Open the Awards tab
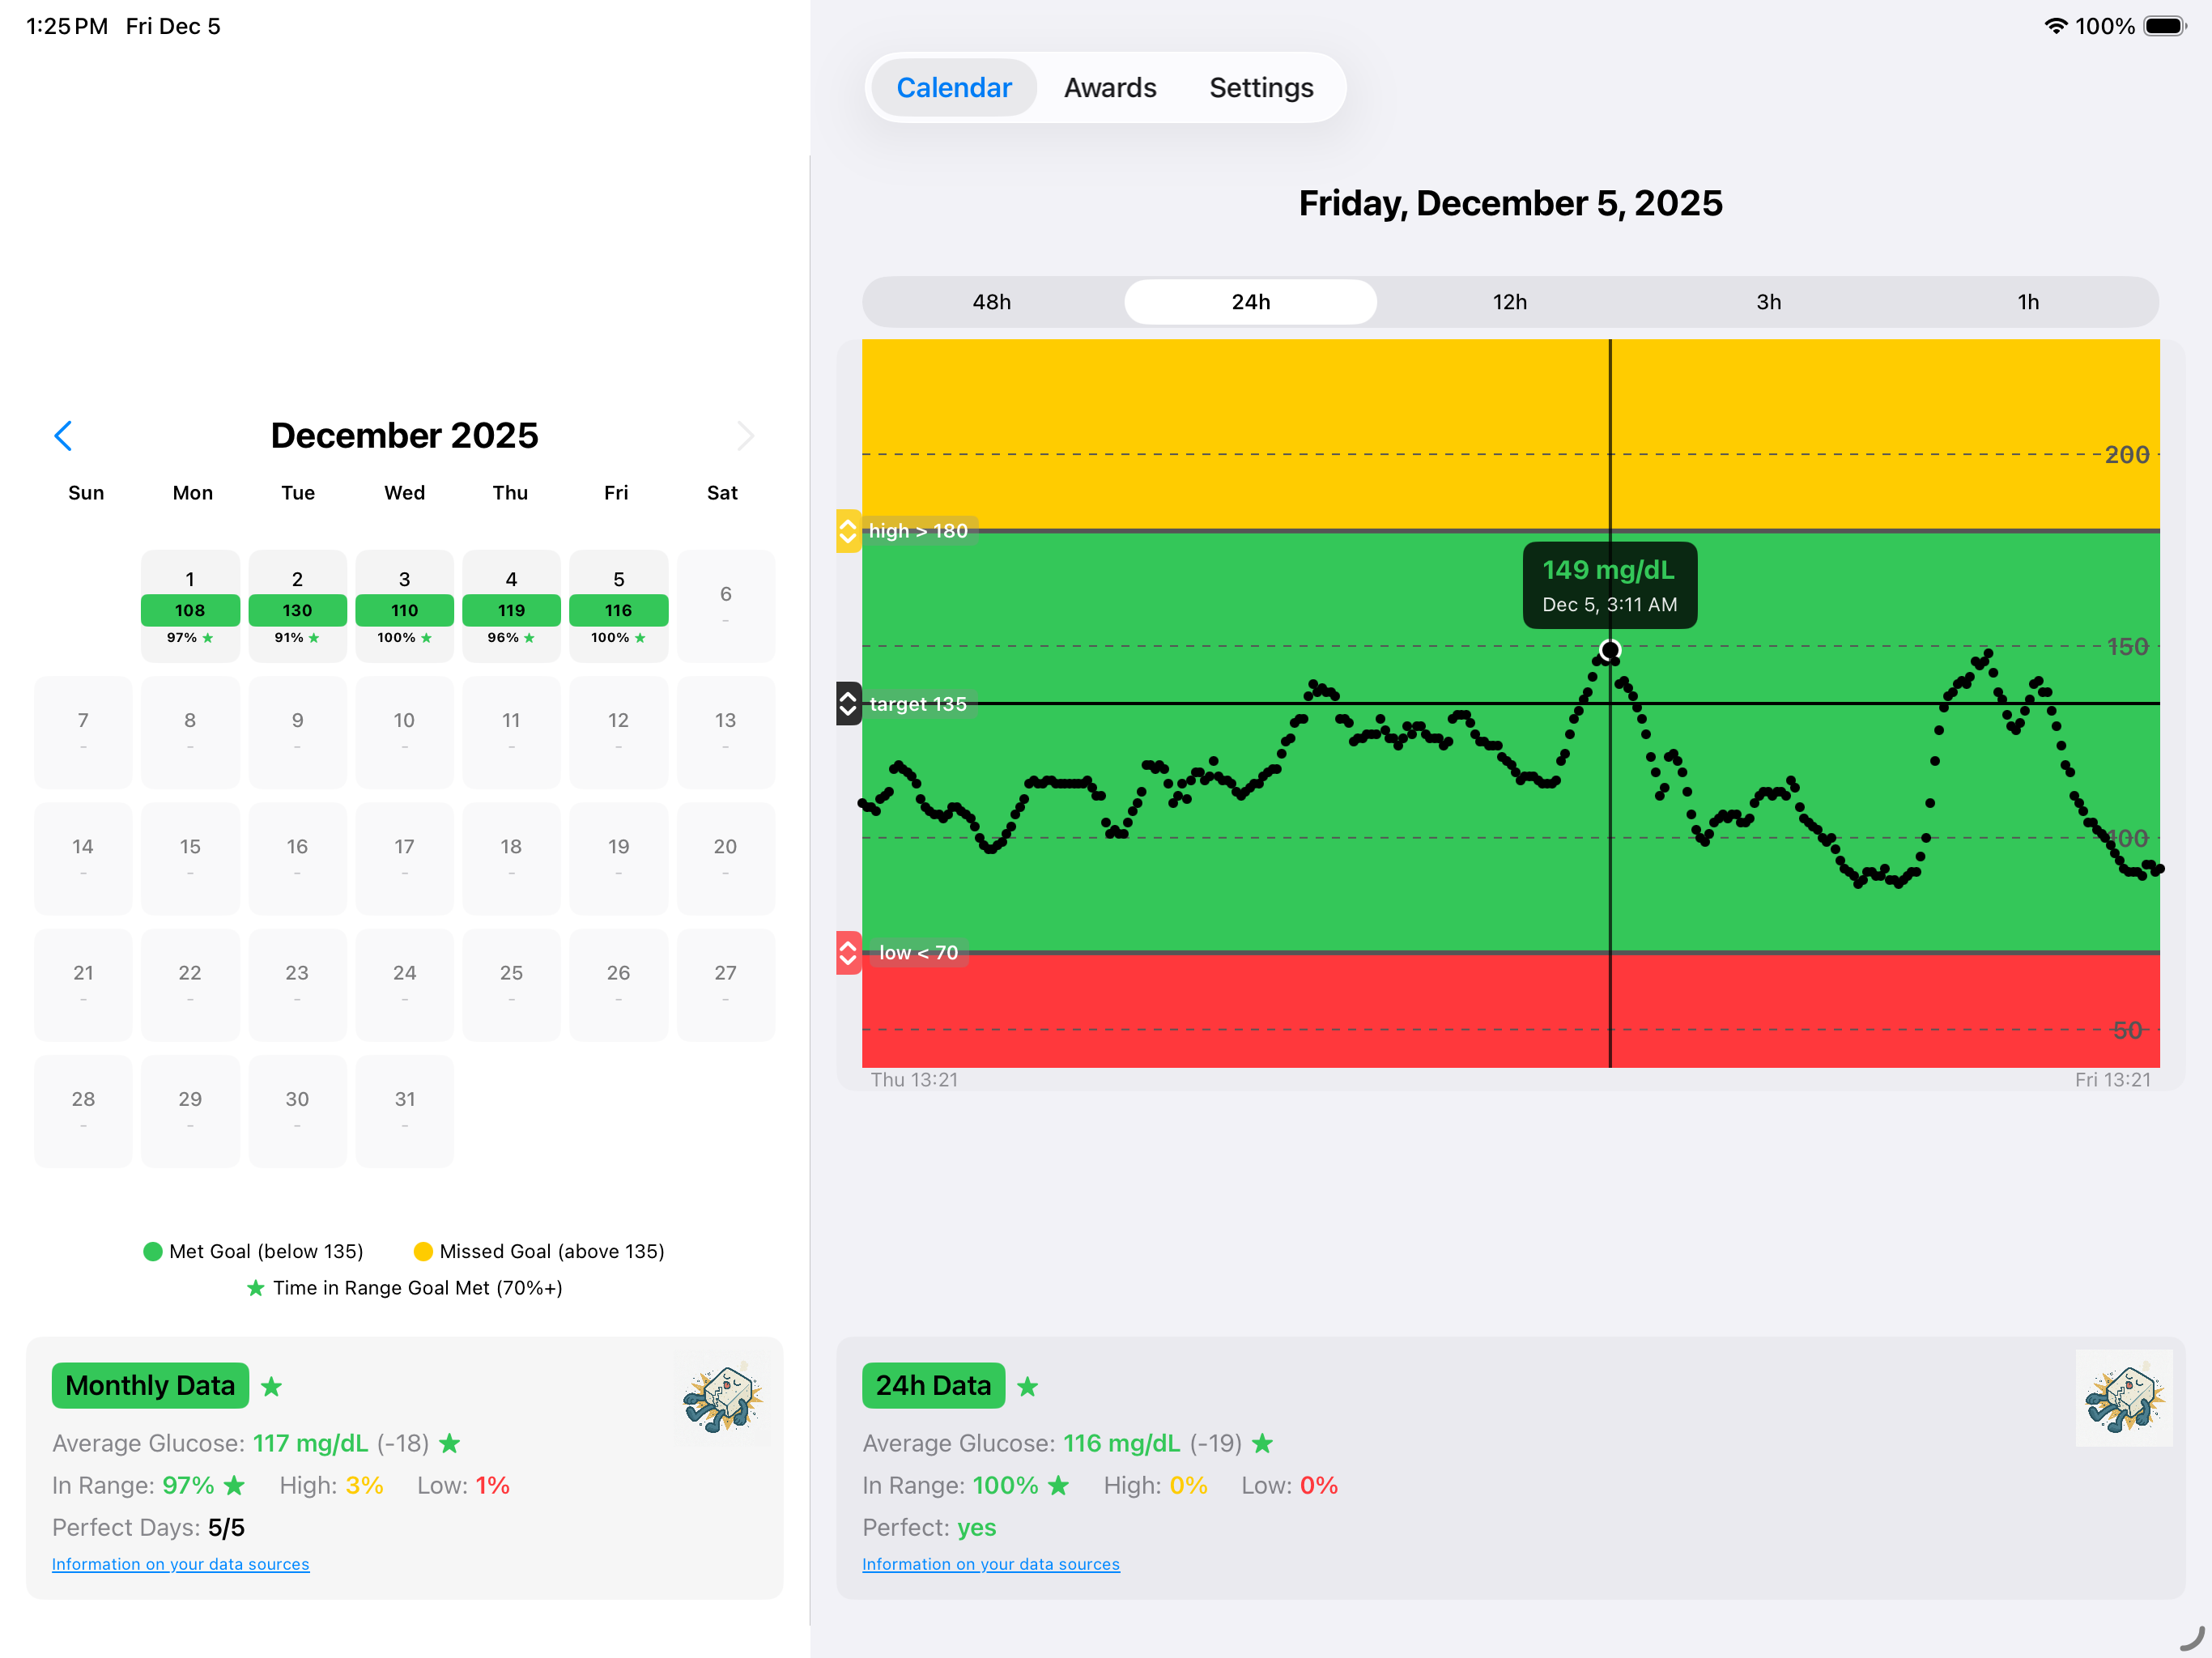2212x1658 pixels. coord(1110,87)
